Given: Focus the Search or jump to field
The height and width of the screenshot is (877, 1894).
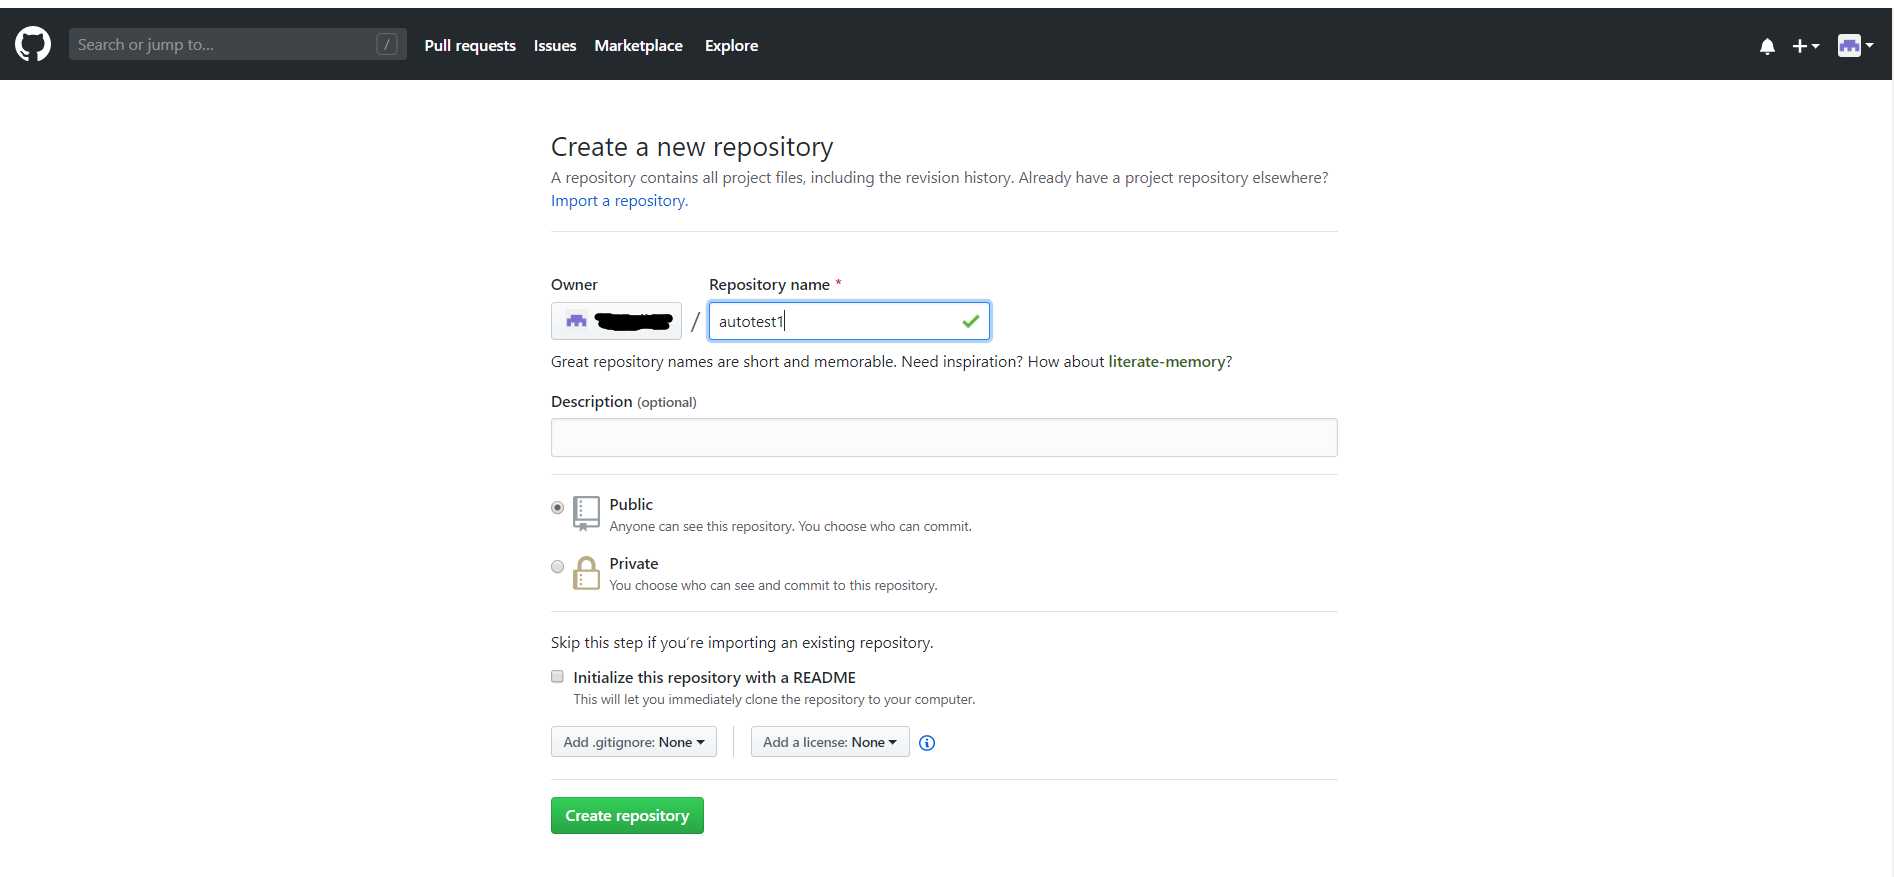Looking at the screenshot, I should pyautogui.click(x=238, y=44).
